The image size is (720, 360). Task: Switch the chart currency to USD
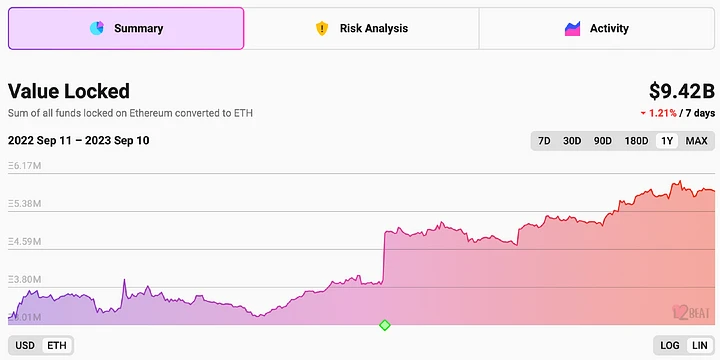[x=25, y=345]
